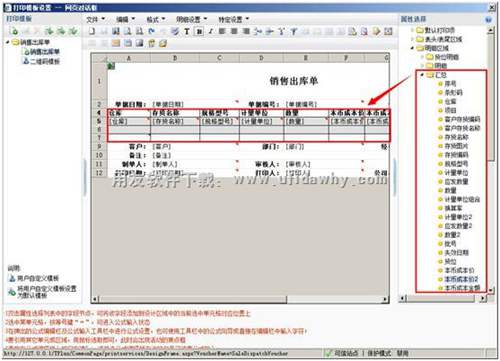500x361 pixels.
Task: Select the 本币成本价2 field
Action: click(x=461, y=279)
